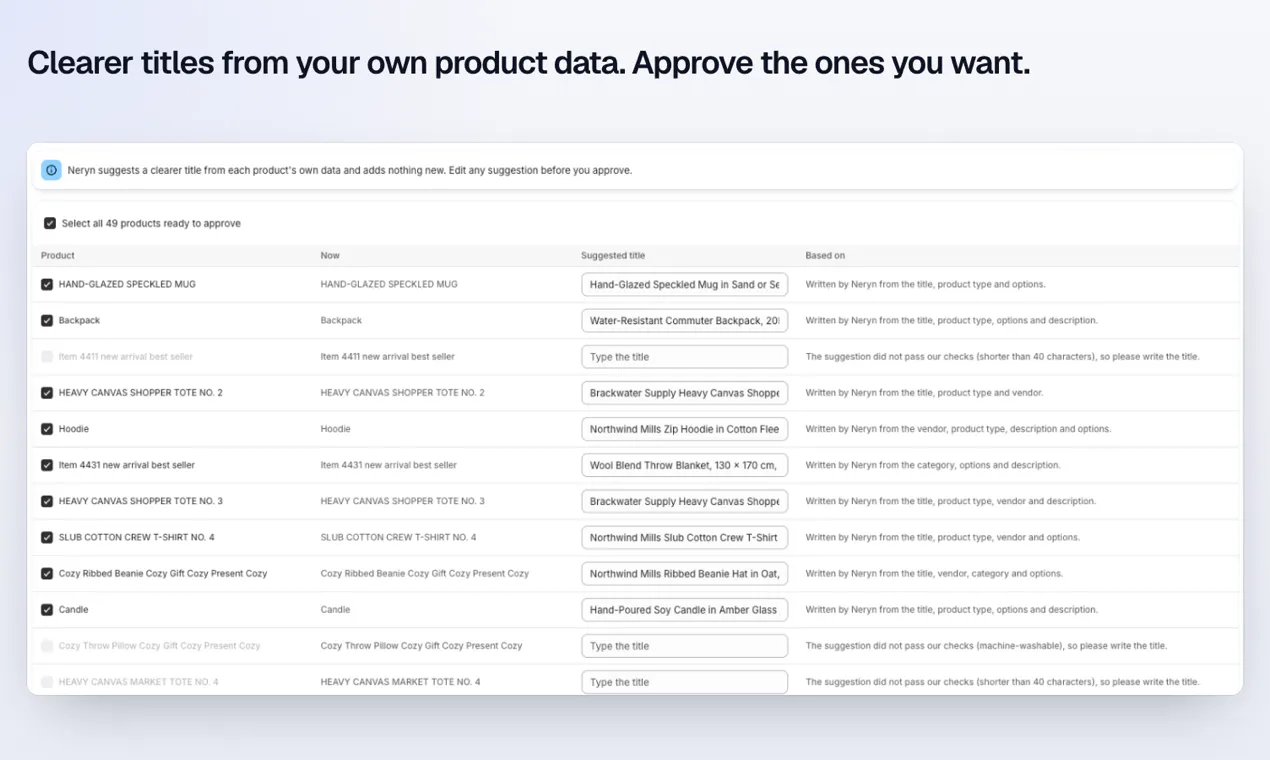Focus the empty title field for MARKET TOTE NO. 4
The image size is (1270, 760).
point(685,682)
